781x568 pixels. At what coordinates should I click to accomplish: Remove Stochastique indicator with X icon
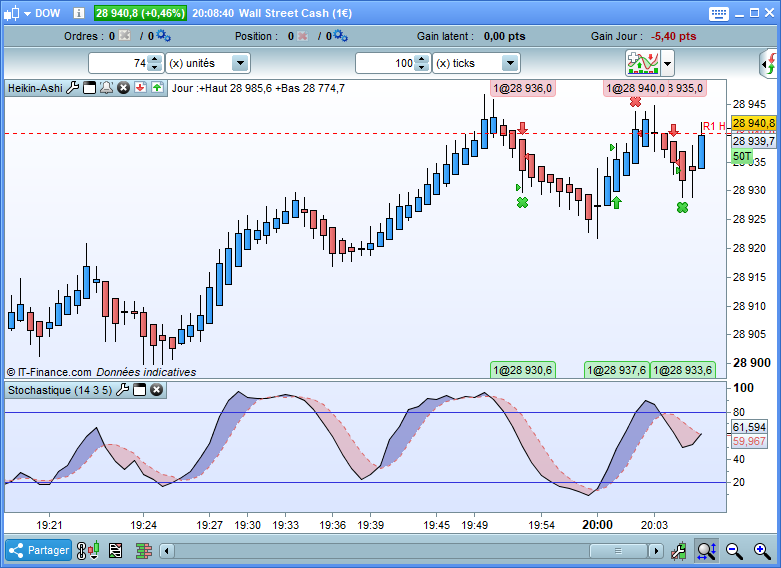coord(156,390)
